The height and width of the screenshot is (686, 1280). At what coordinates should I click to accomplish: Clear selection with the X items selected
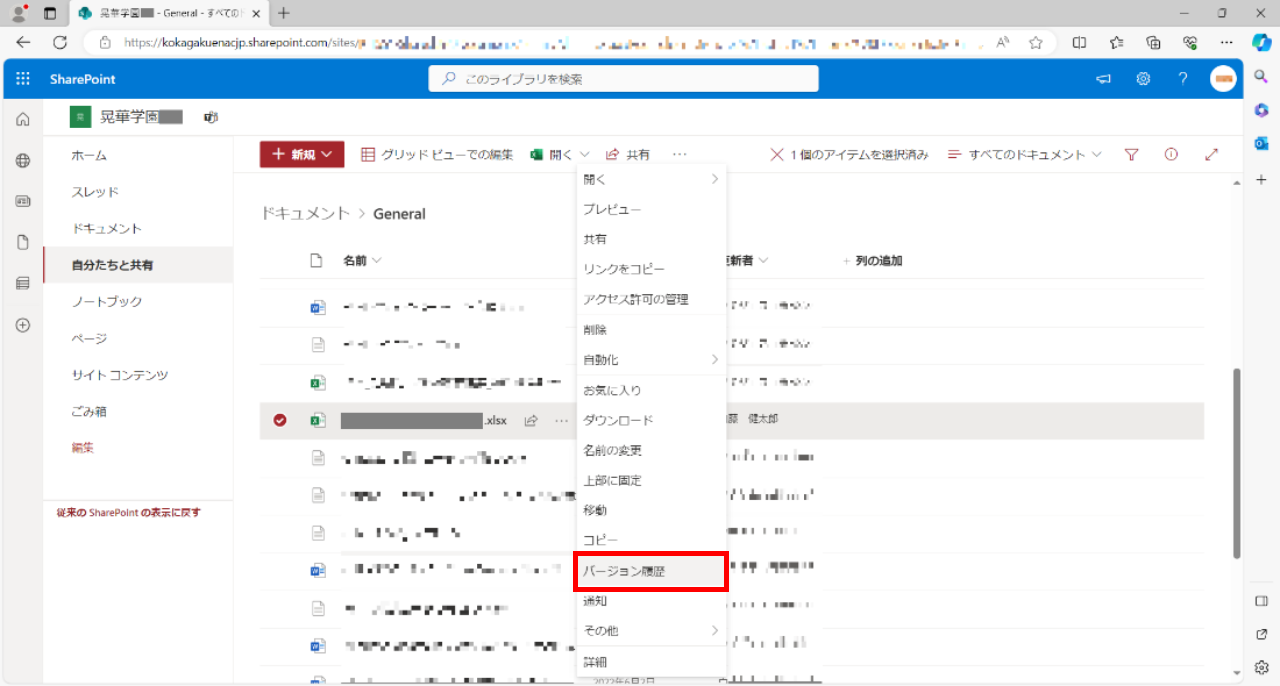777,155
